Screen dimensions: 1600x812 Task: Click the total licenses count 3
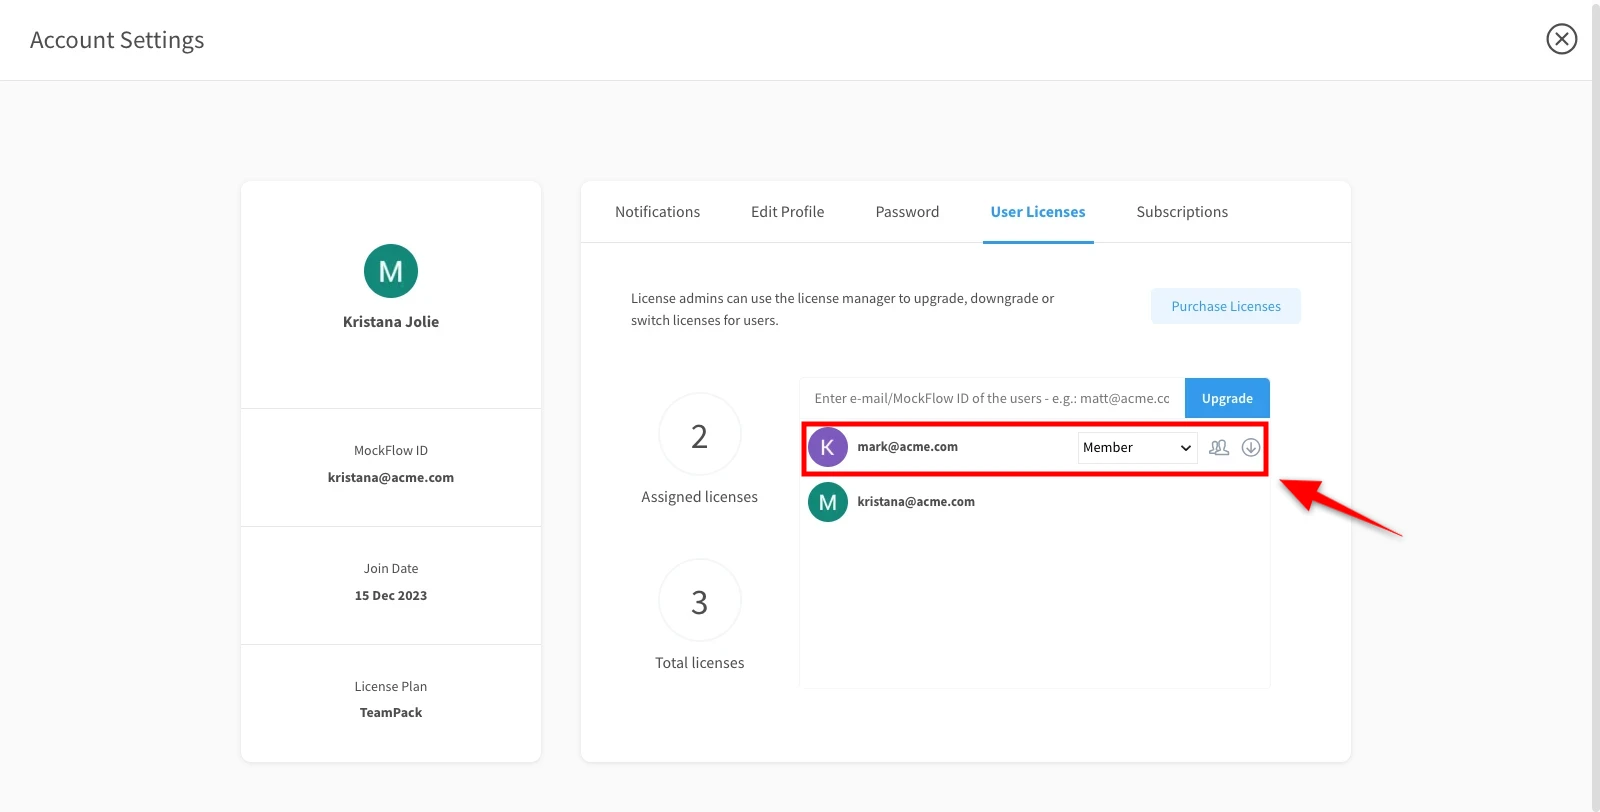coord(700,601)
